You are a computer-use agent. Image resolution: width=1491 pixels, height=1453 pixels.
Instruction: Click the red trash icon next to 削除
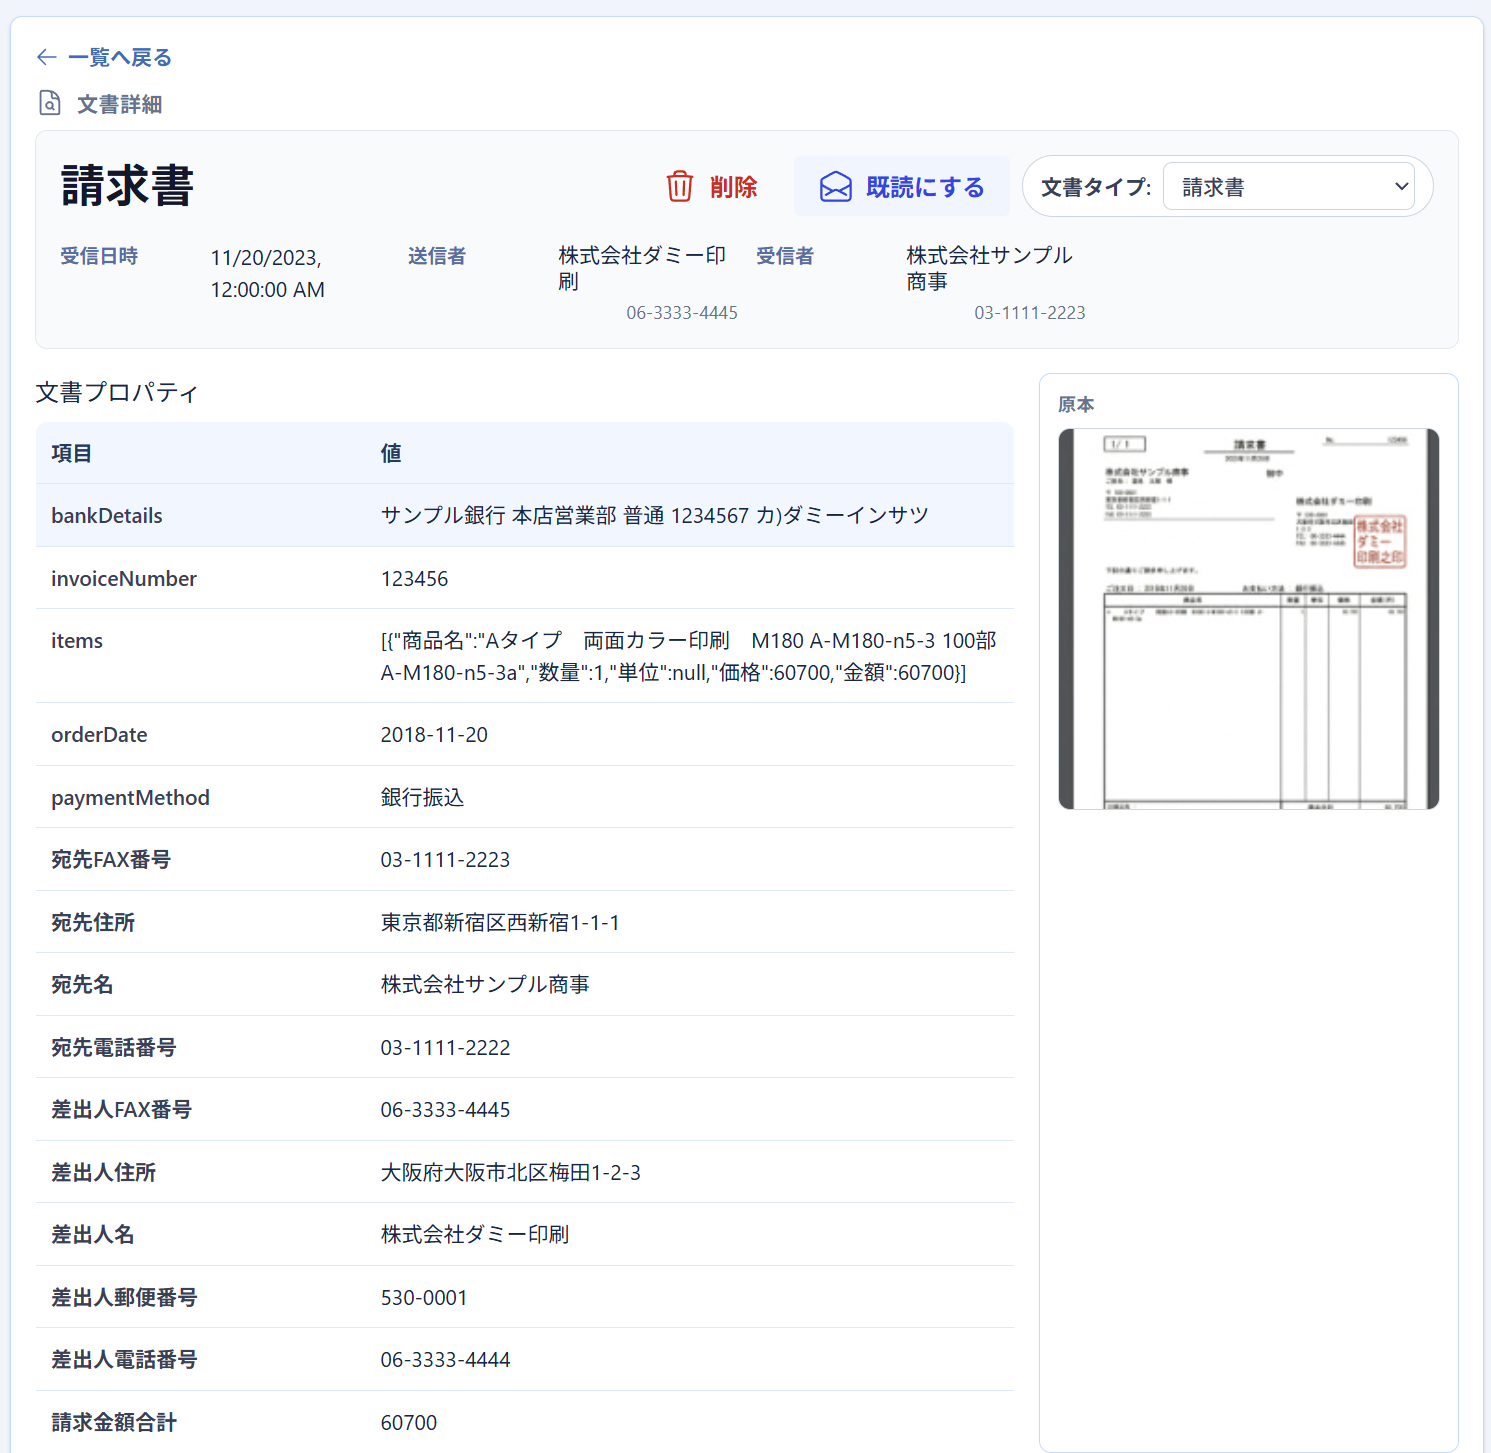click(x=680, y=186)
